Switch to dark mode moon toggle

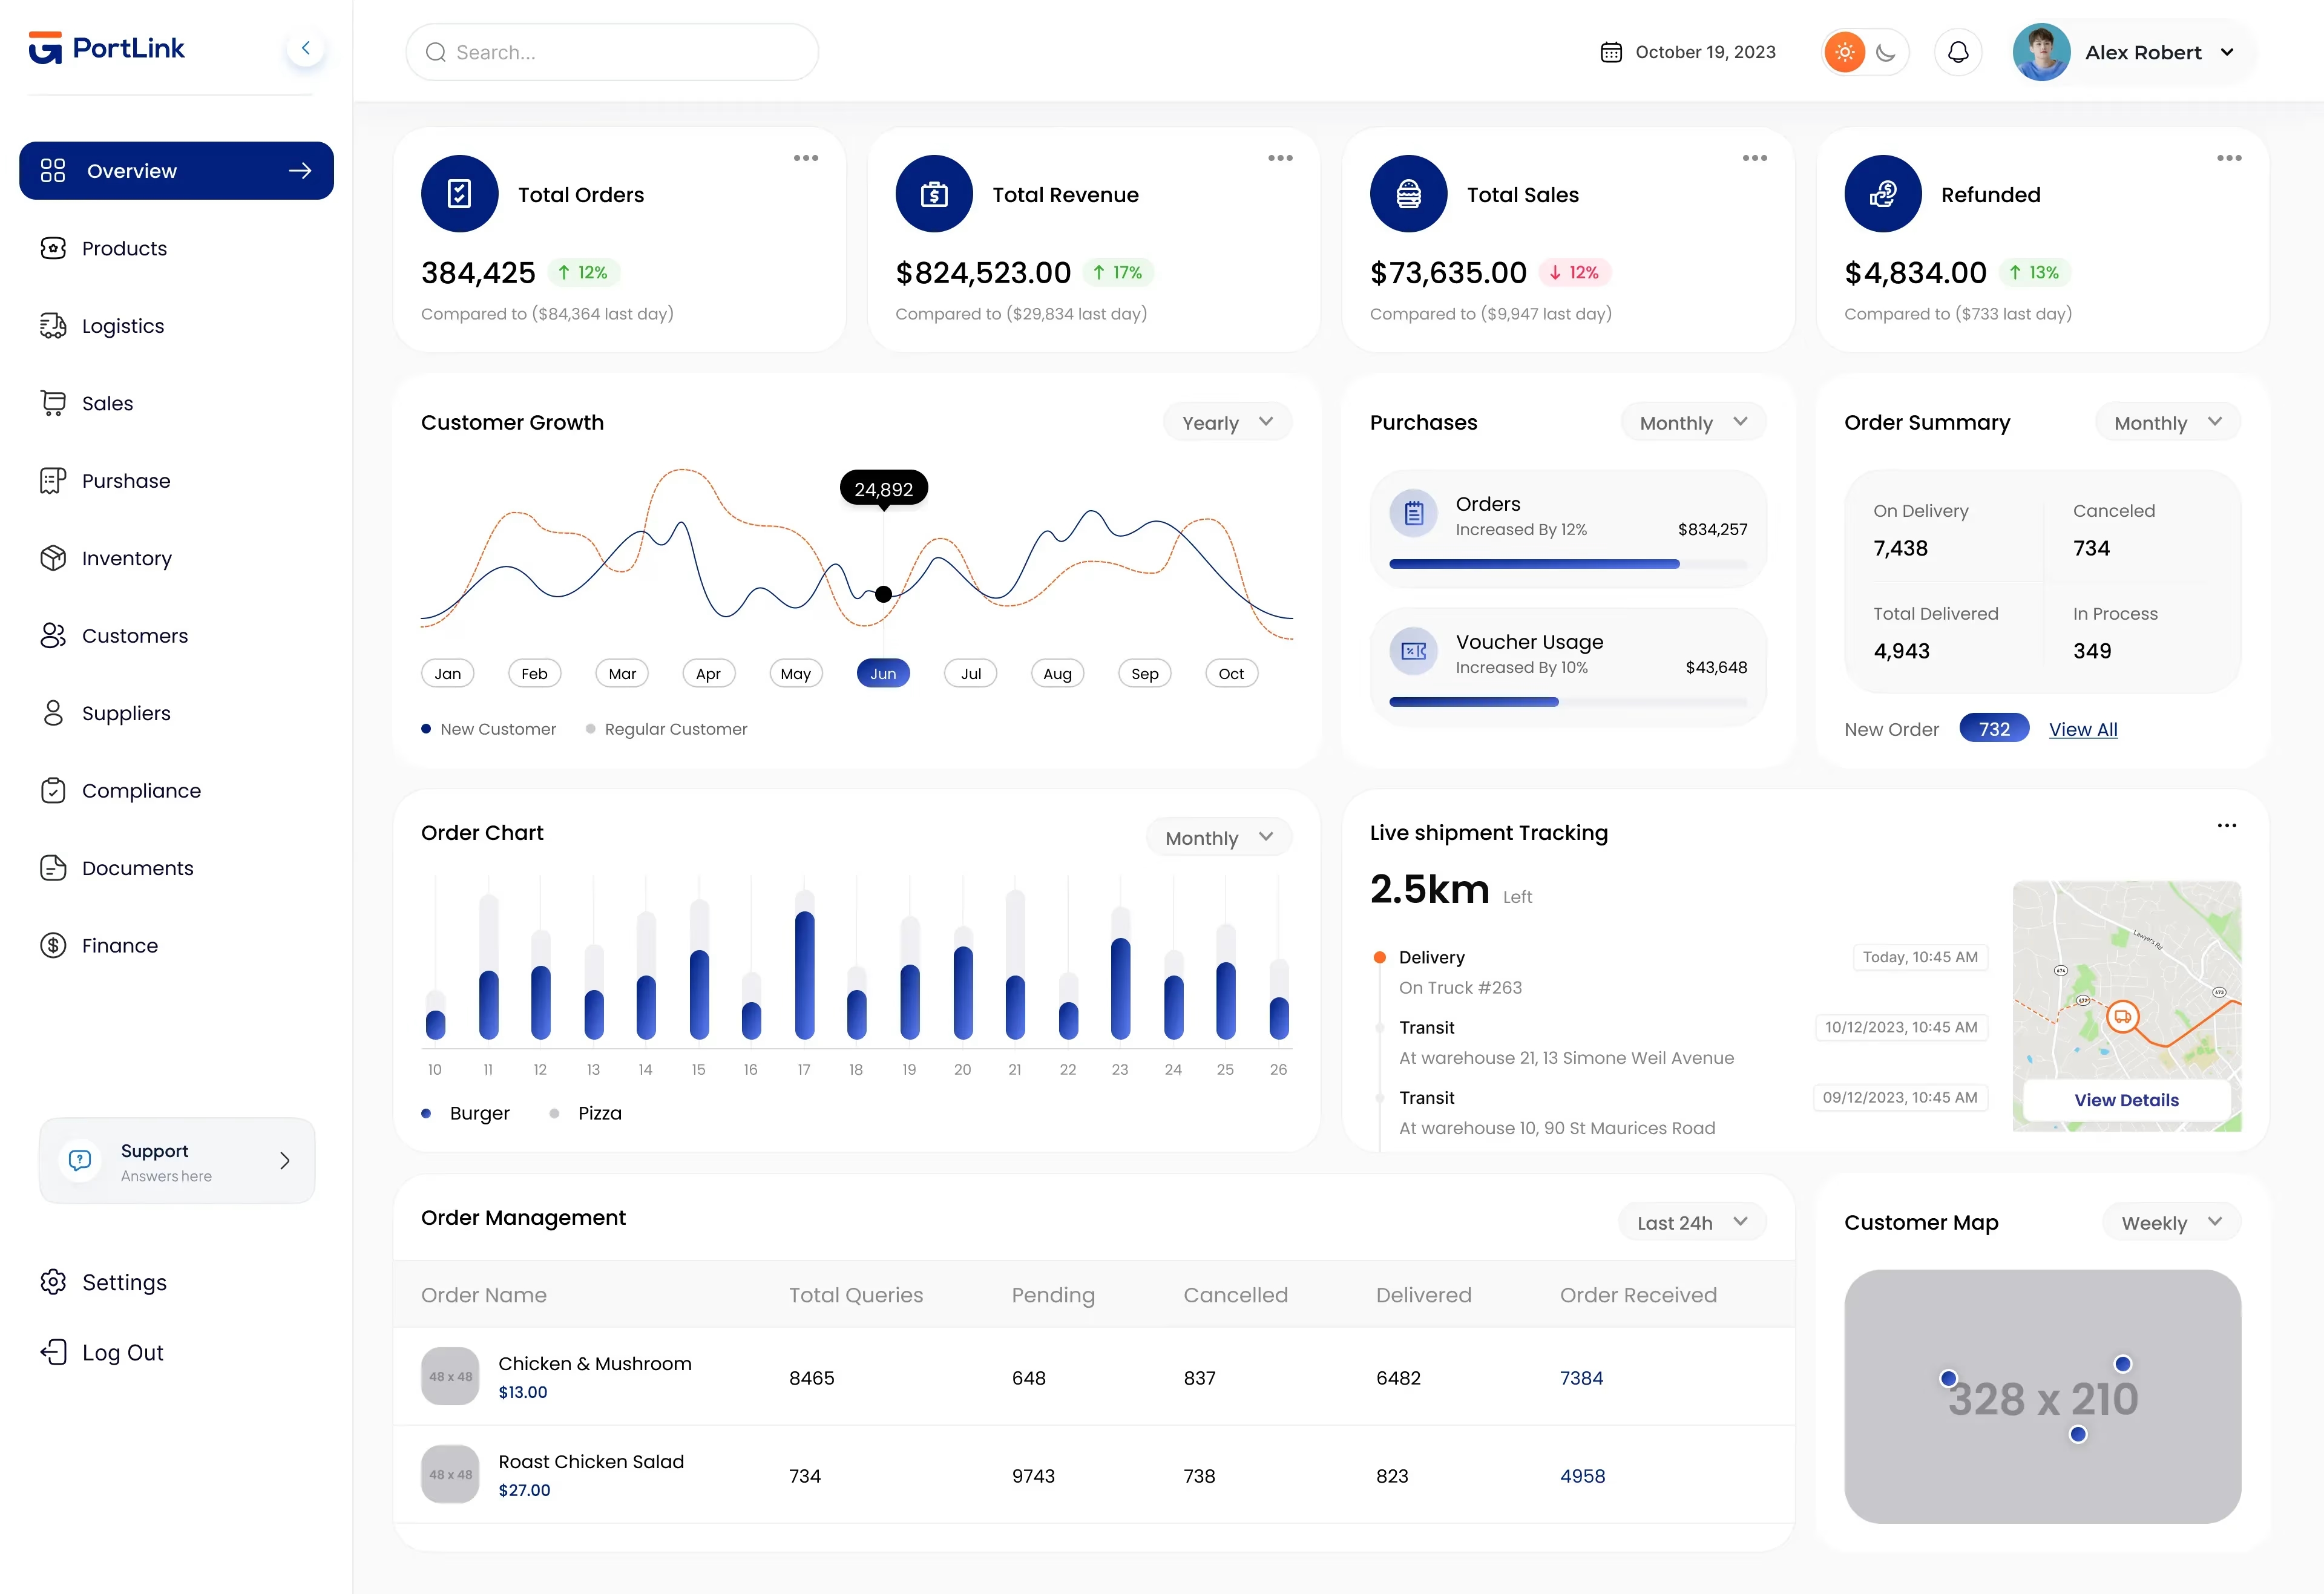(1885, 52)
